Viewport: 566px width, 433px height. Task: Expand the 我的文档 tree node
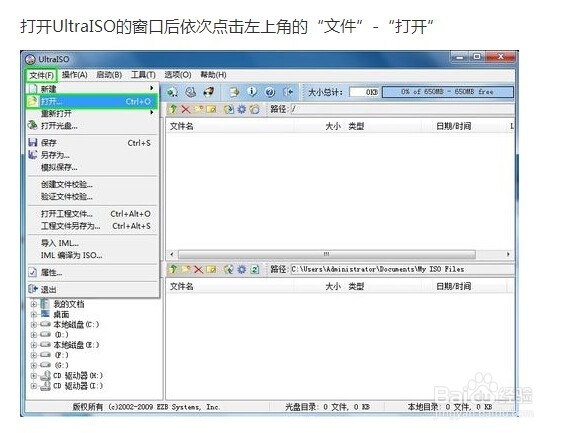click(34, 304)
